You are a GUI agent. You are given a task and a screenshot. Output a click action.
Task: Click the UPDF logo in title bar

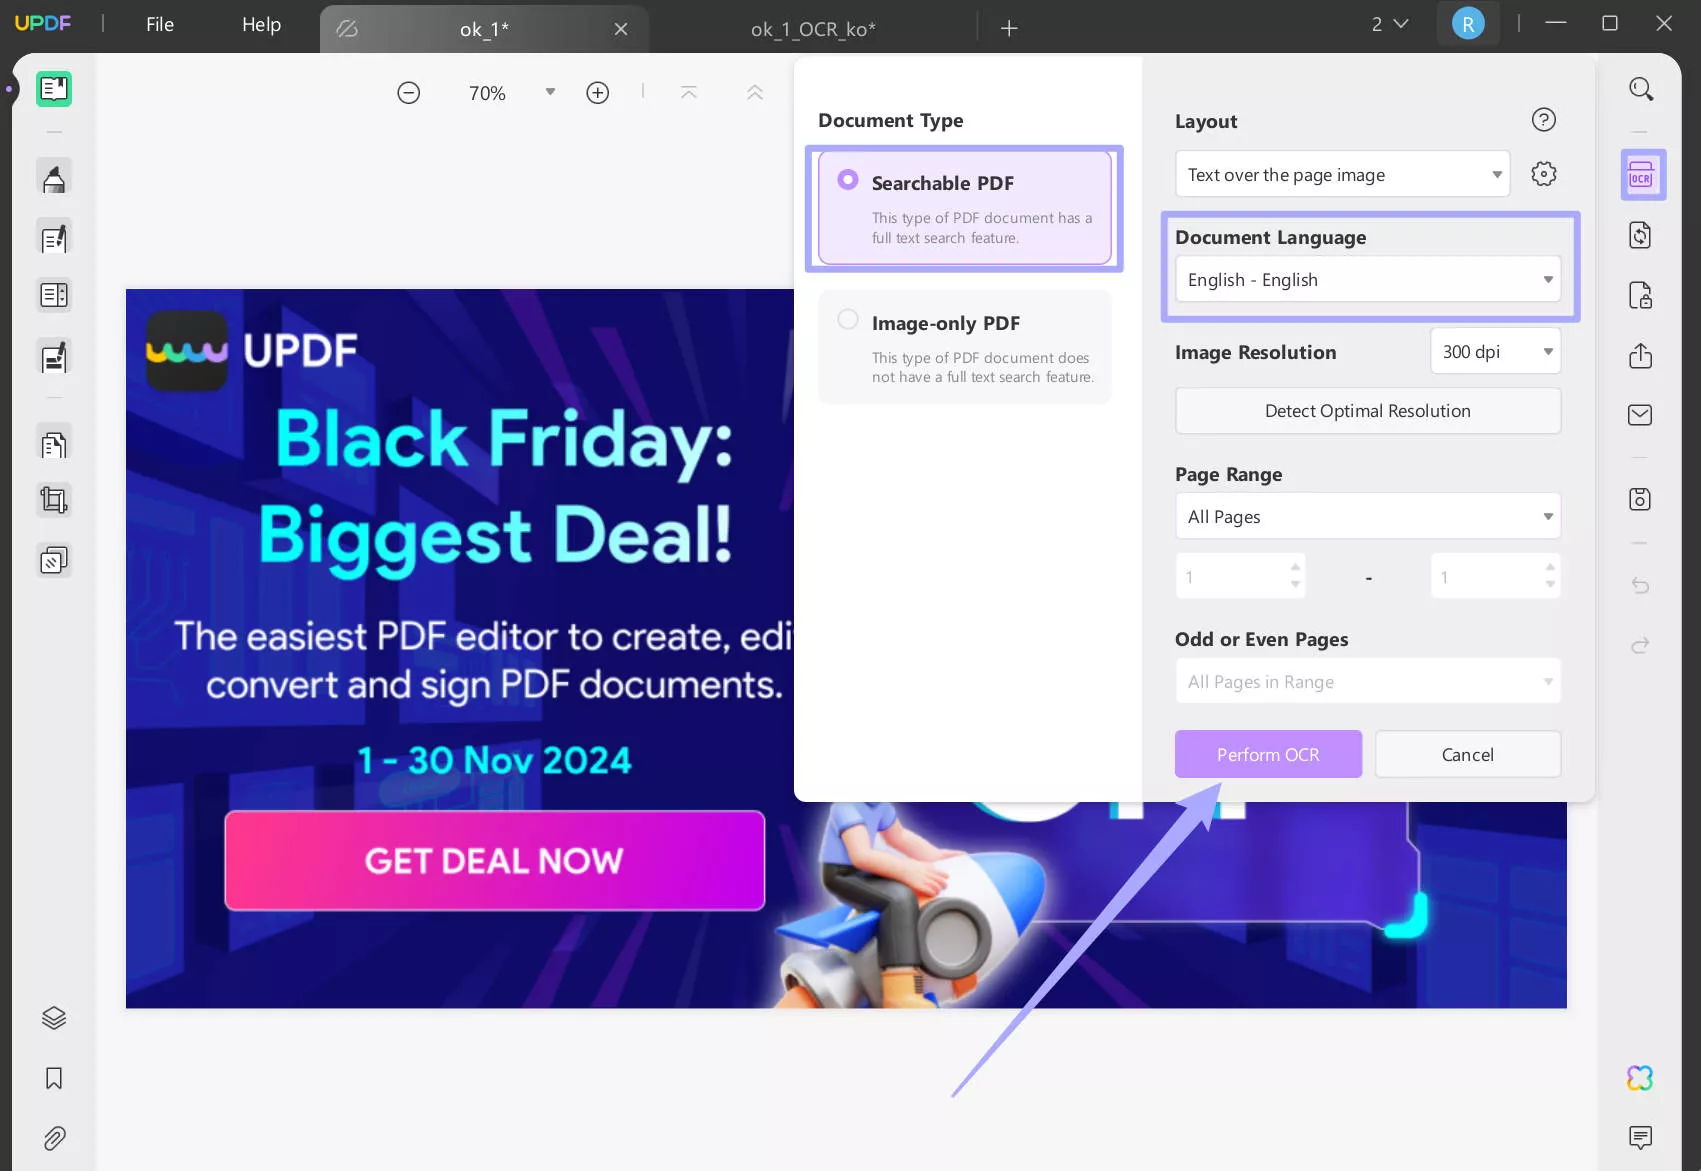coord(43,23)
